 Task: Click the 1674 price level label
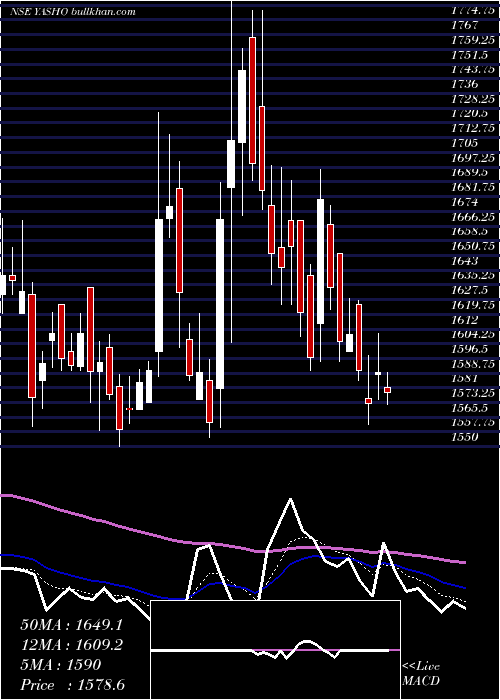464,202
